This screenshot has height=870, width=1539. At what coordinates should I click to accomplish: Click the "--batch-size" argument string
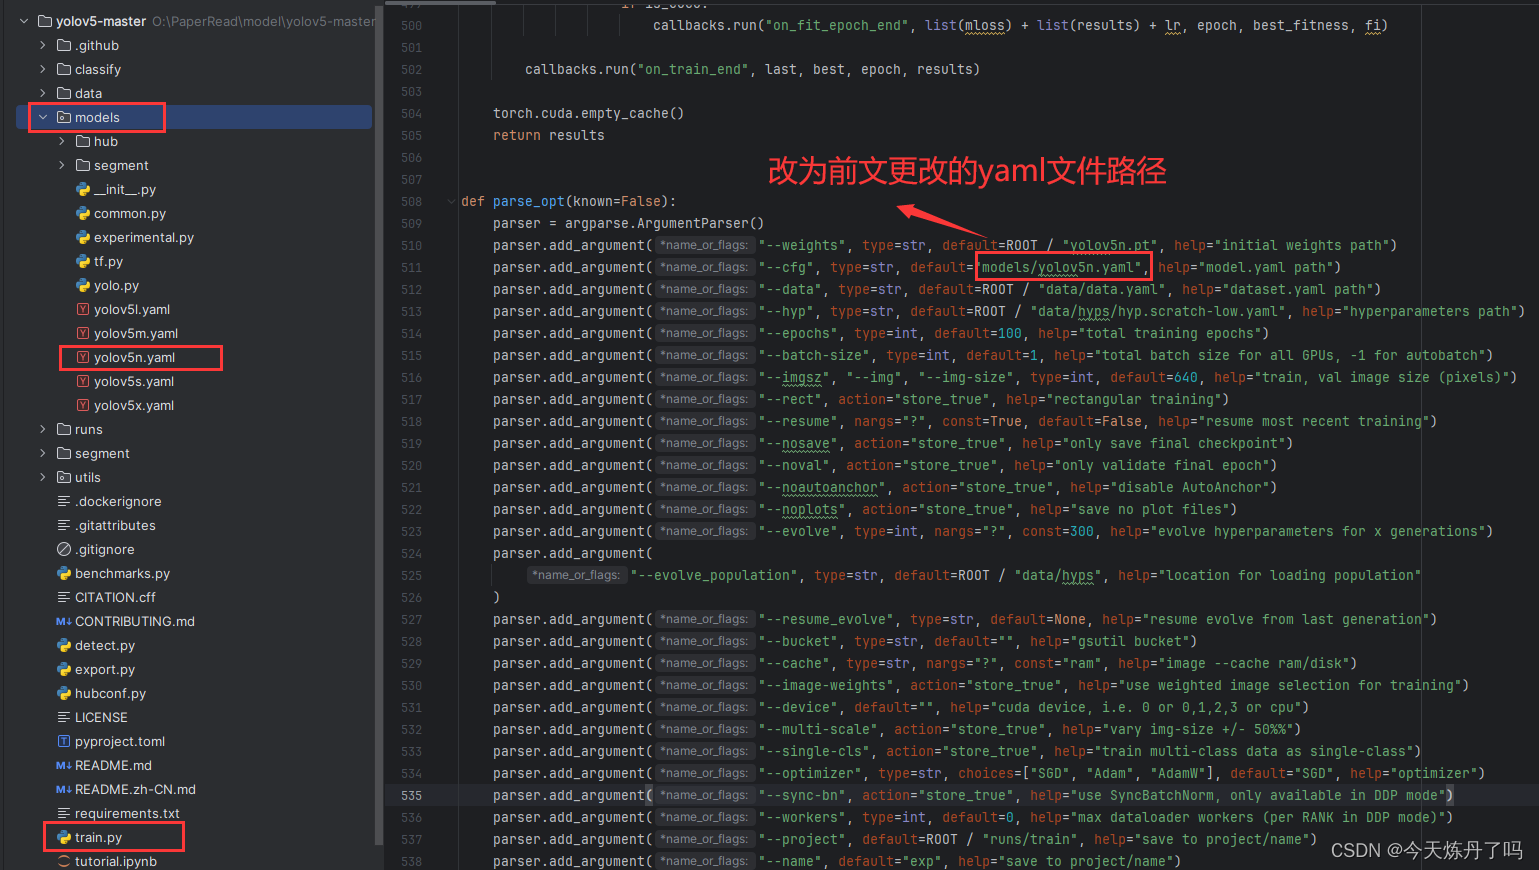click(814, 355)
